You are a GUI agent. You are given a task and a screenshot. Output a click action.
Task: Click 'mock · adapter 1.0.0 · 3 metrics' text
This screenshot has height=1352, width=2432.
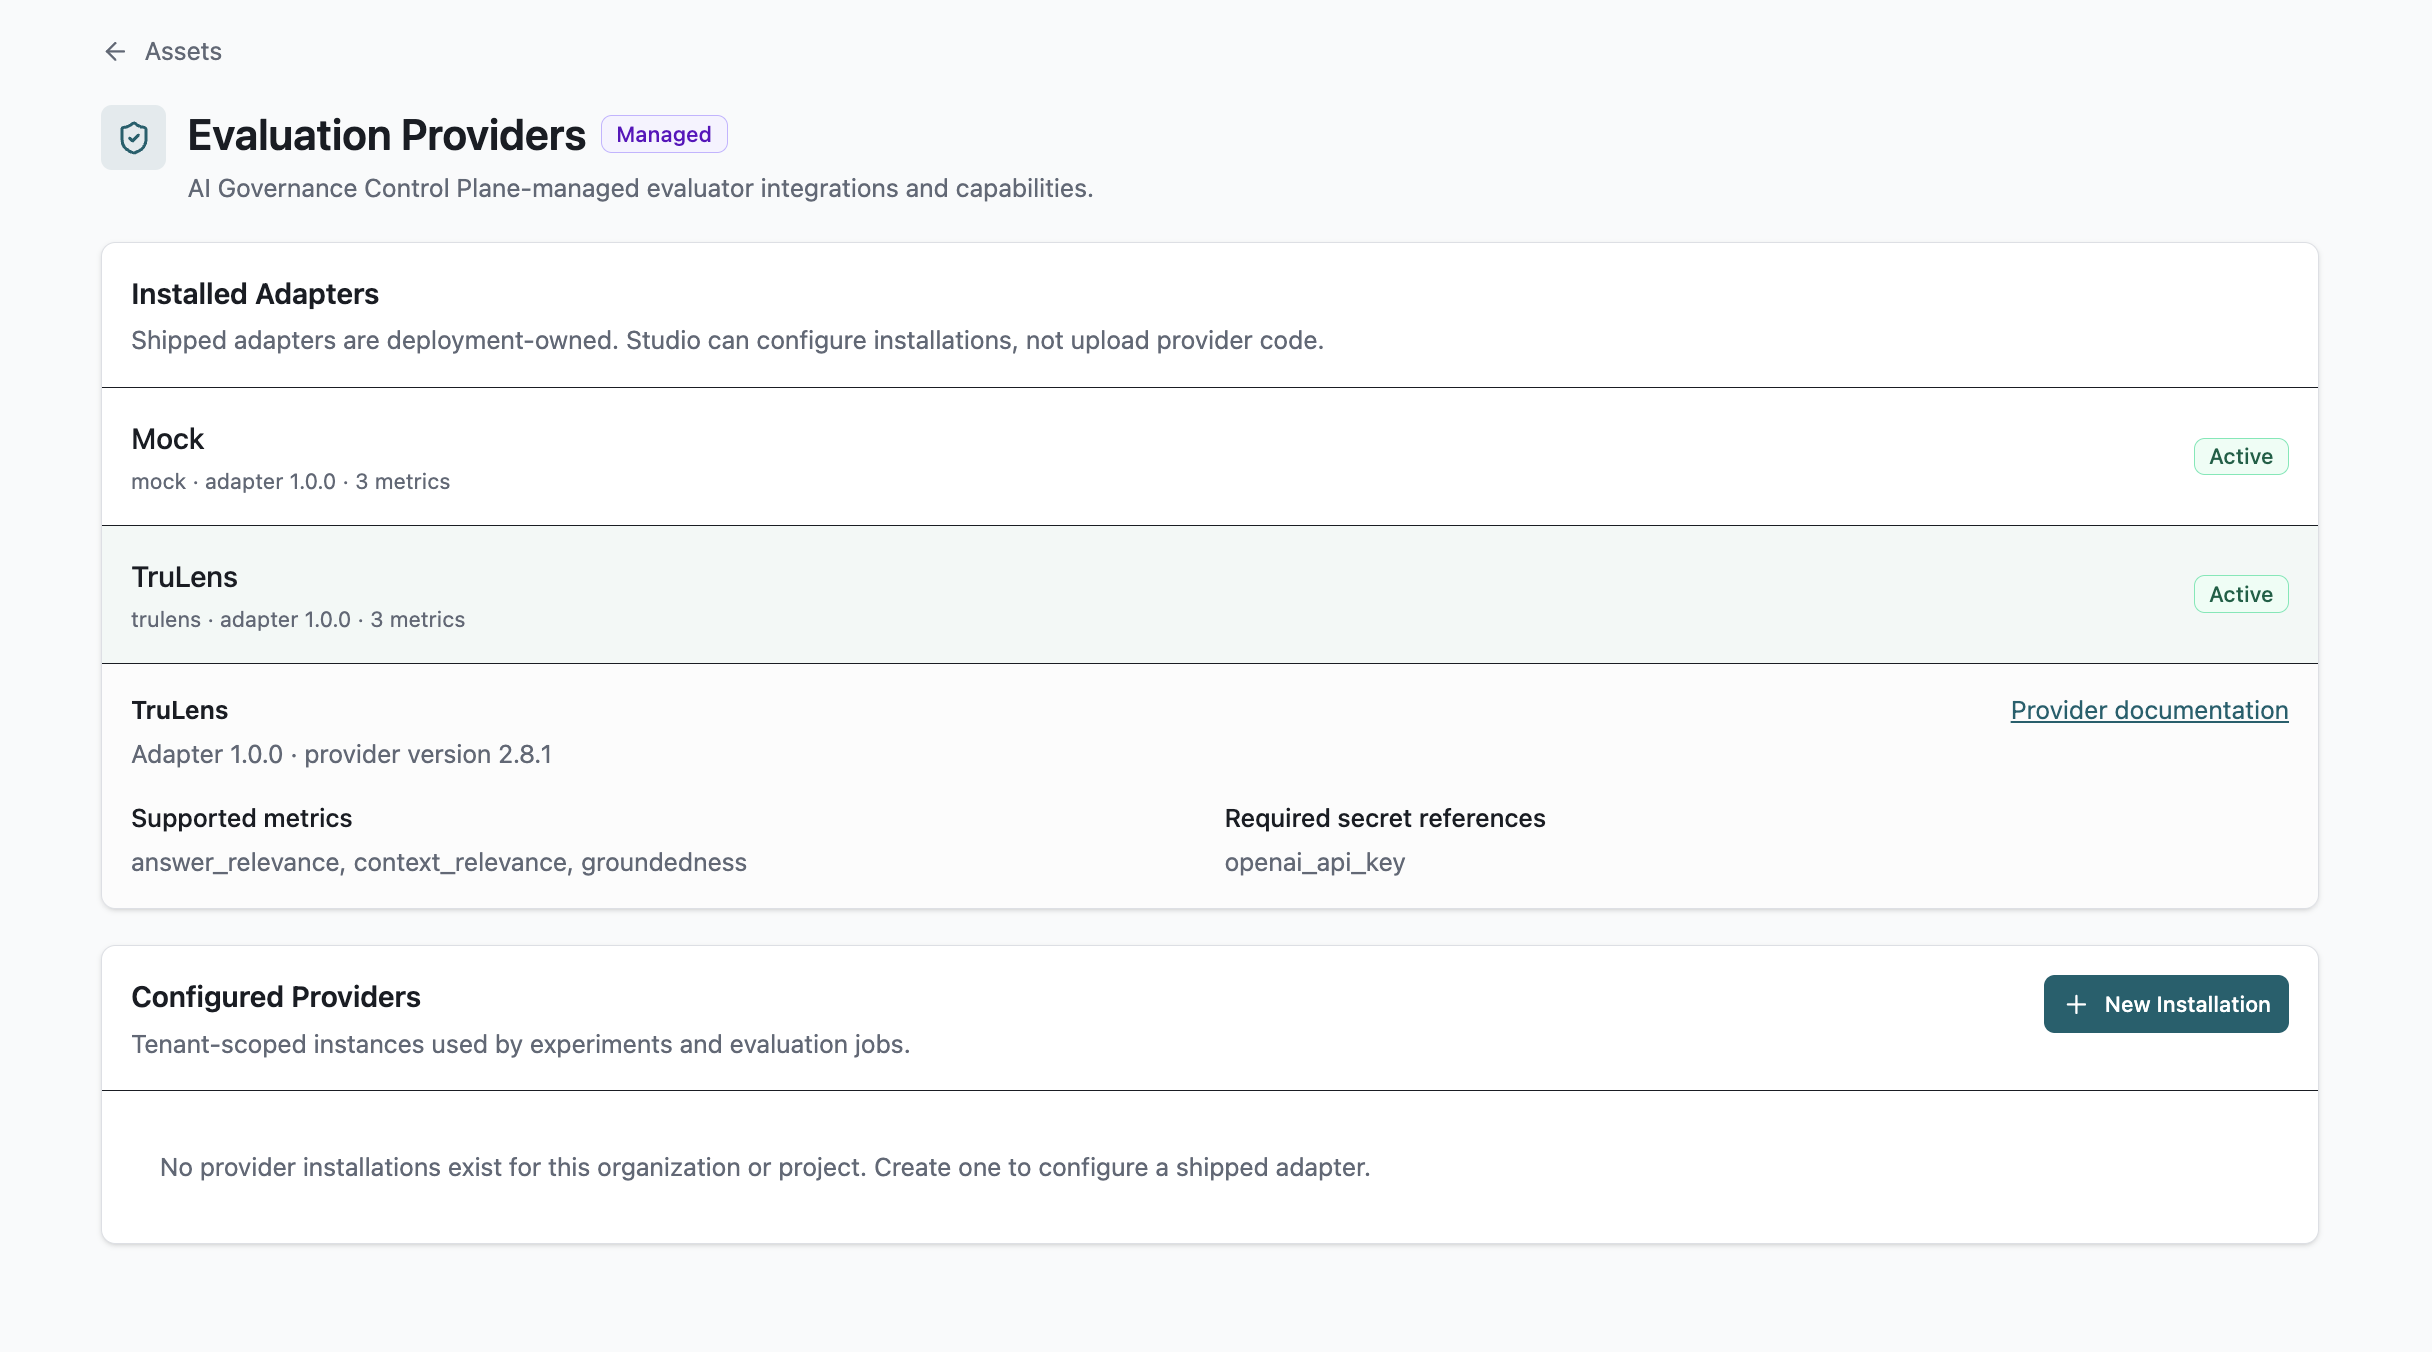click(291, 482)
